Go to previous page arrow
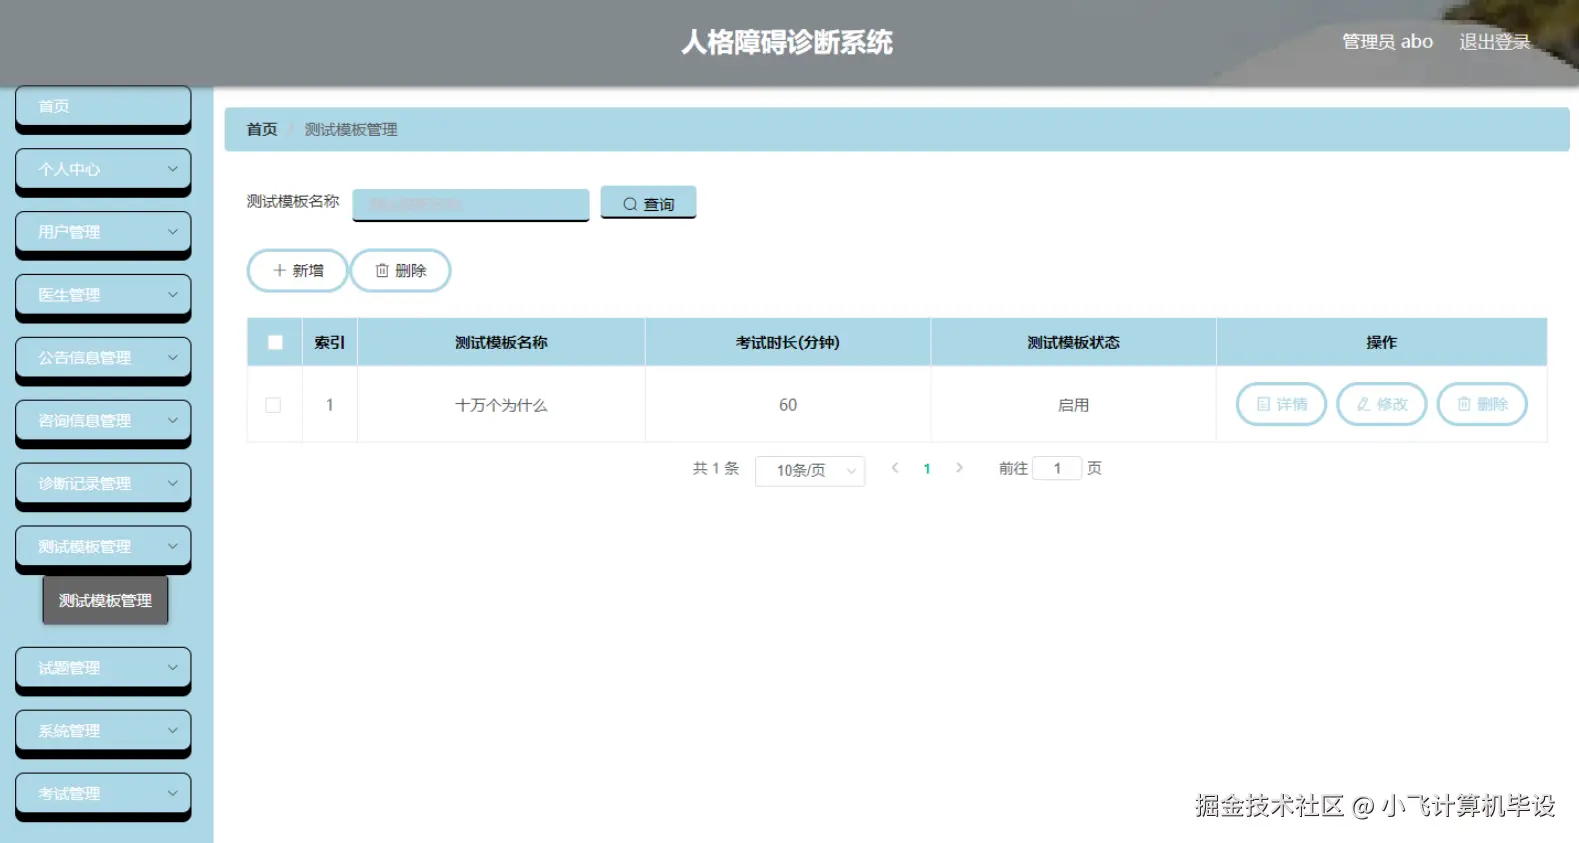The height and width of the screenshot is (843, 1579). [x=895, y=468]
